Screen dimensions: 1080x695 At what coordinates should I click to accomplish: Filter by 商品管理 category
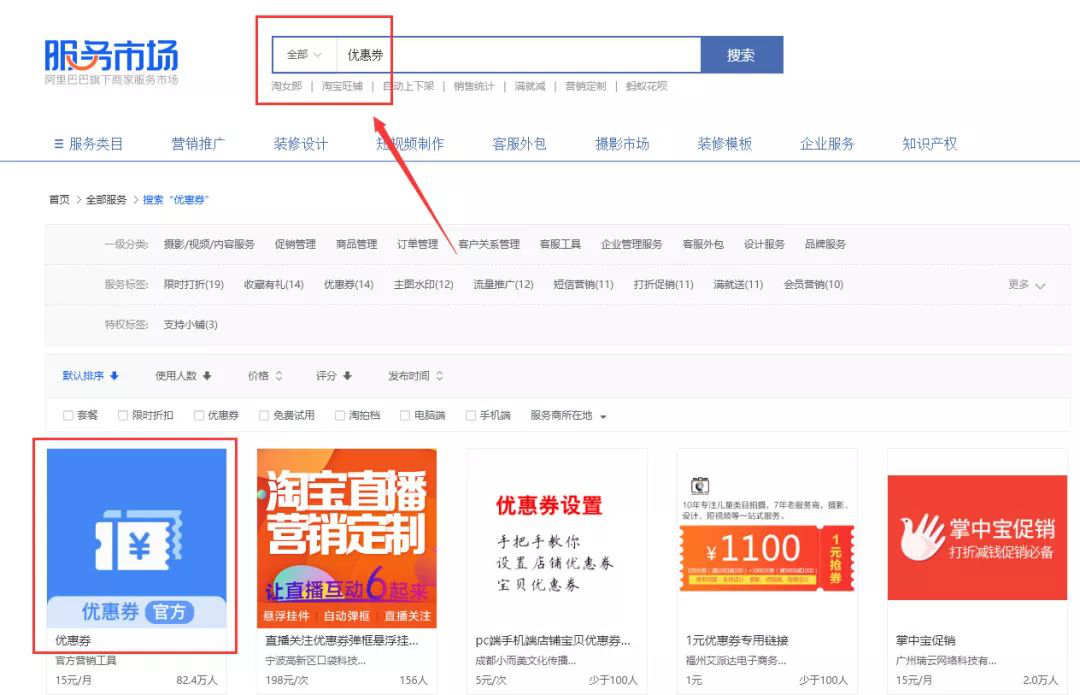coord(357,244)
